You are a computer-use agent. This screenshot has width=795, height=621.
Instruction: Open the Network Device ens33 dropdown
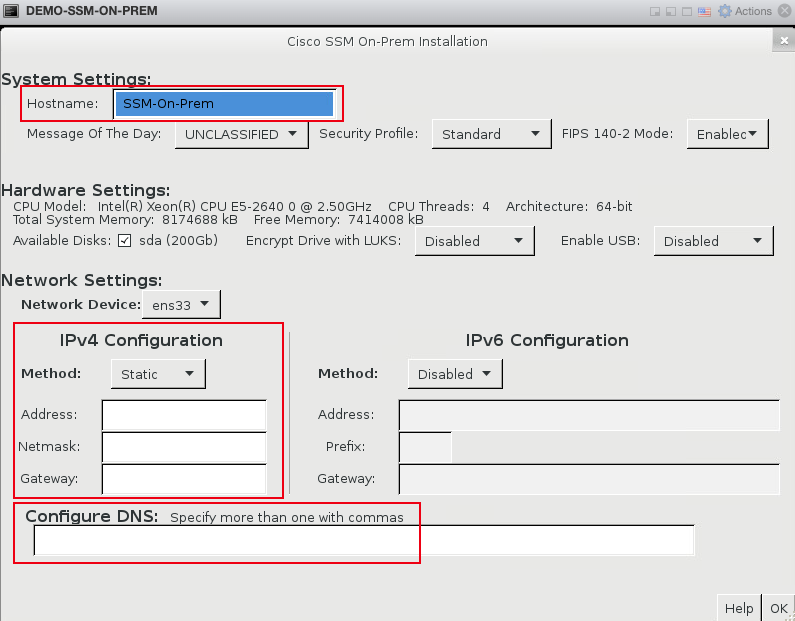tap(181, 305)
